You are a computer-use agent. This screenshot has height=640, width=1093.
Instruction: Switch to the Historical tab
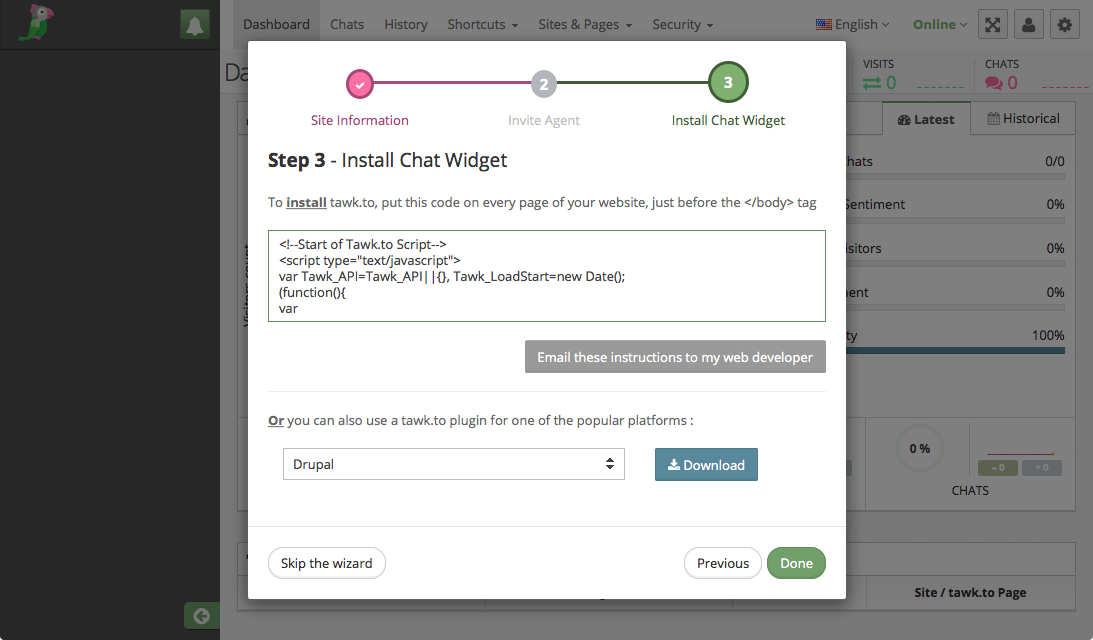click(1023, 119)
